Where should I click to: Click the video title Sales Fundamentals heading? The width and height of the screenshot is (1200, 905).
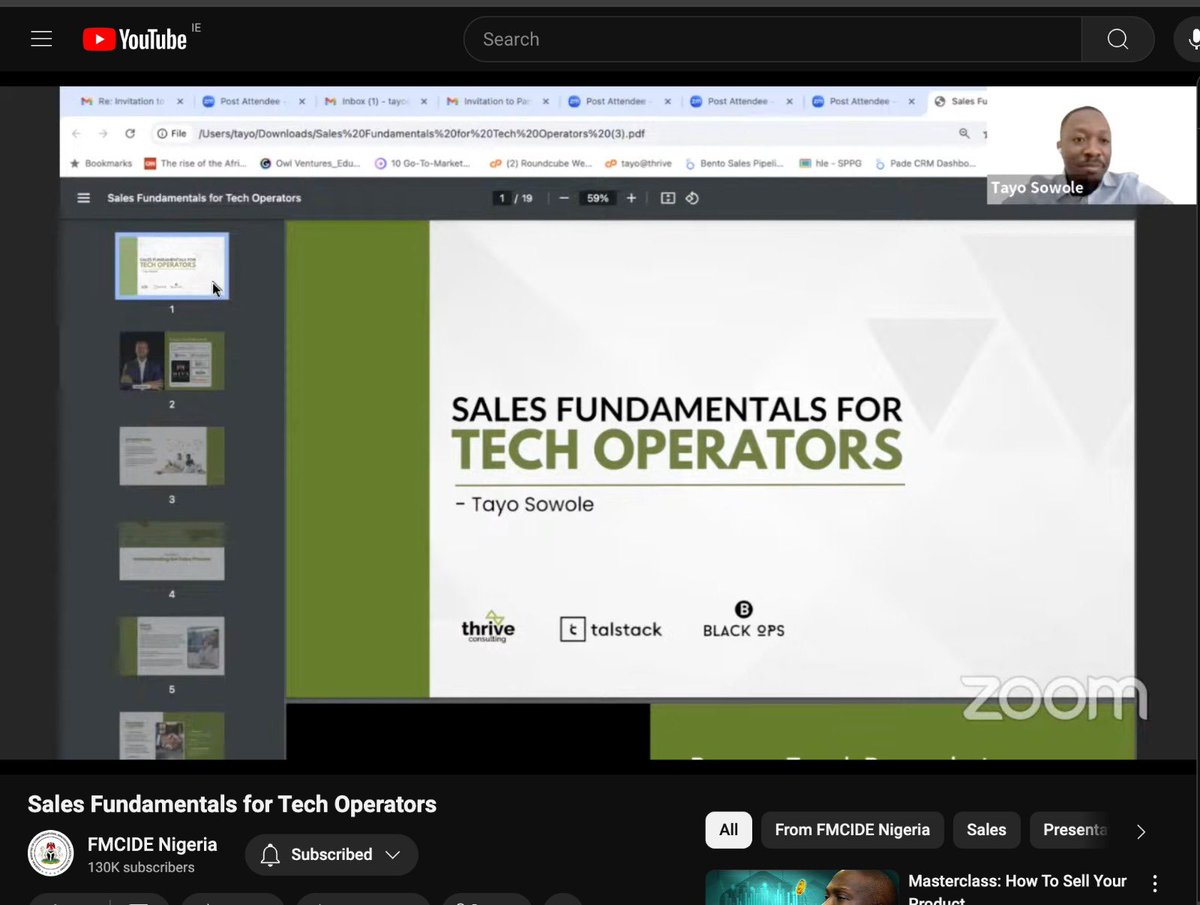pos(232,804)
